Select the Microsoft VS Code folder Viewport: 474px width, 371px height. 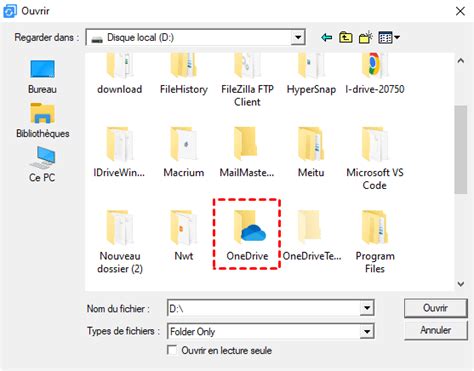[x=375, y=158]
